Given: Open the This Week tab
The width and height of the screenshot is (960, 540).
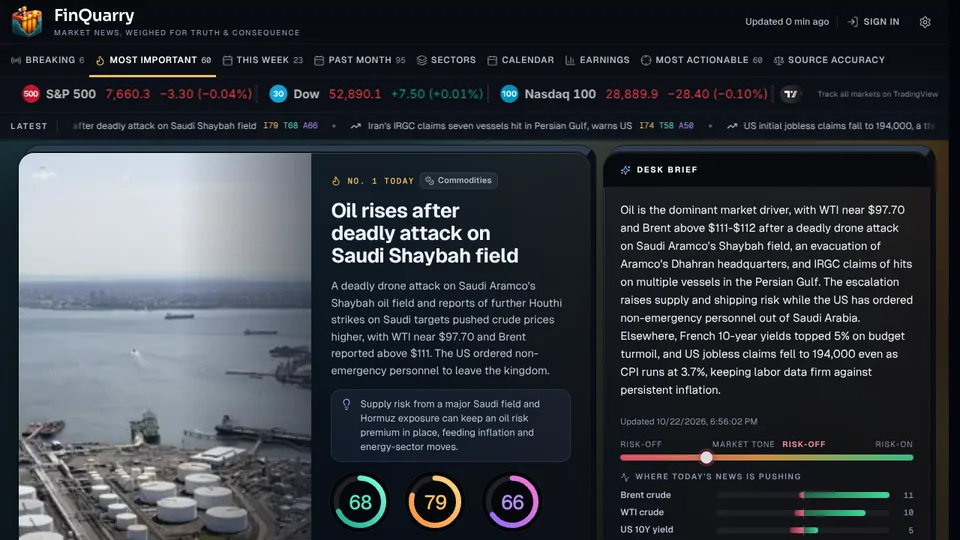Looking at the screenshot, I should 263,60.
